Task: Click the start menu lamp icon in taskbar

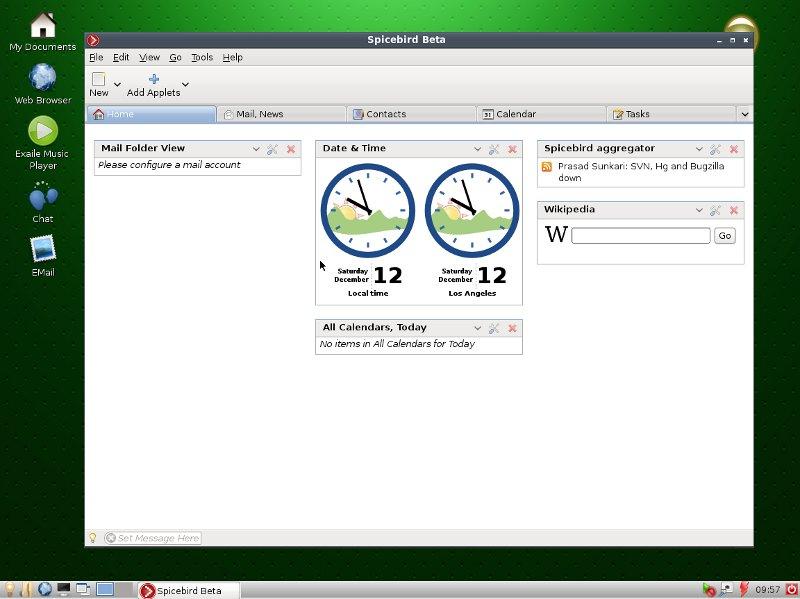Action: [9, 589]
